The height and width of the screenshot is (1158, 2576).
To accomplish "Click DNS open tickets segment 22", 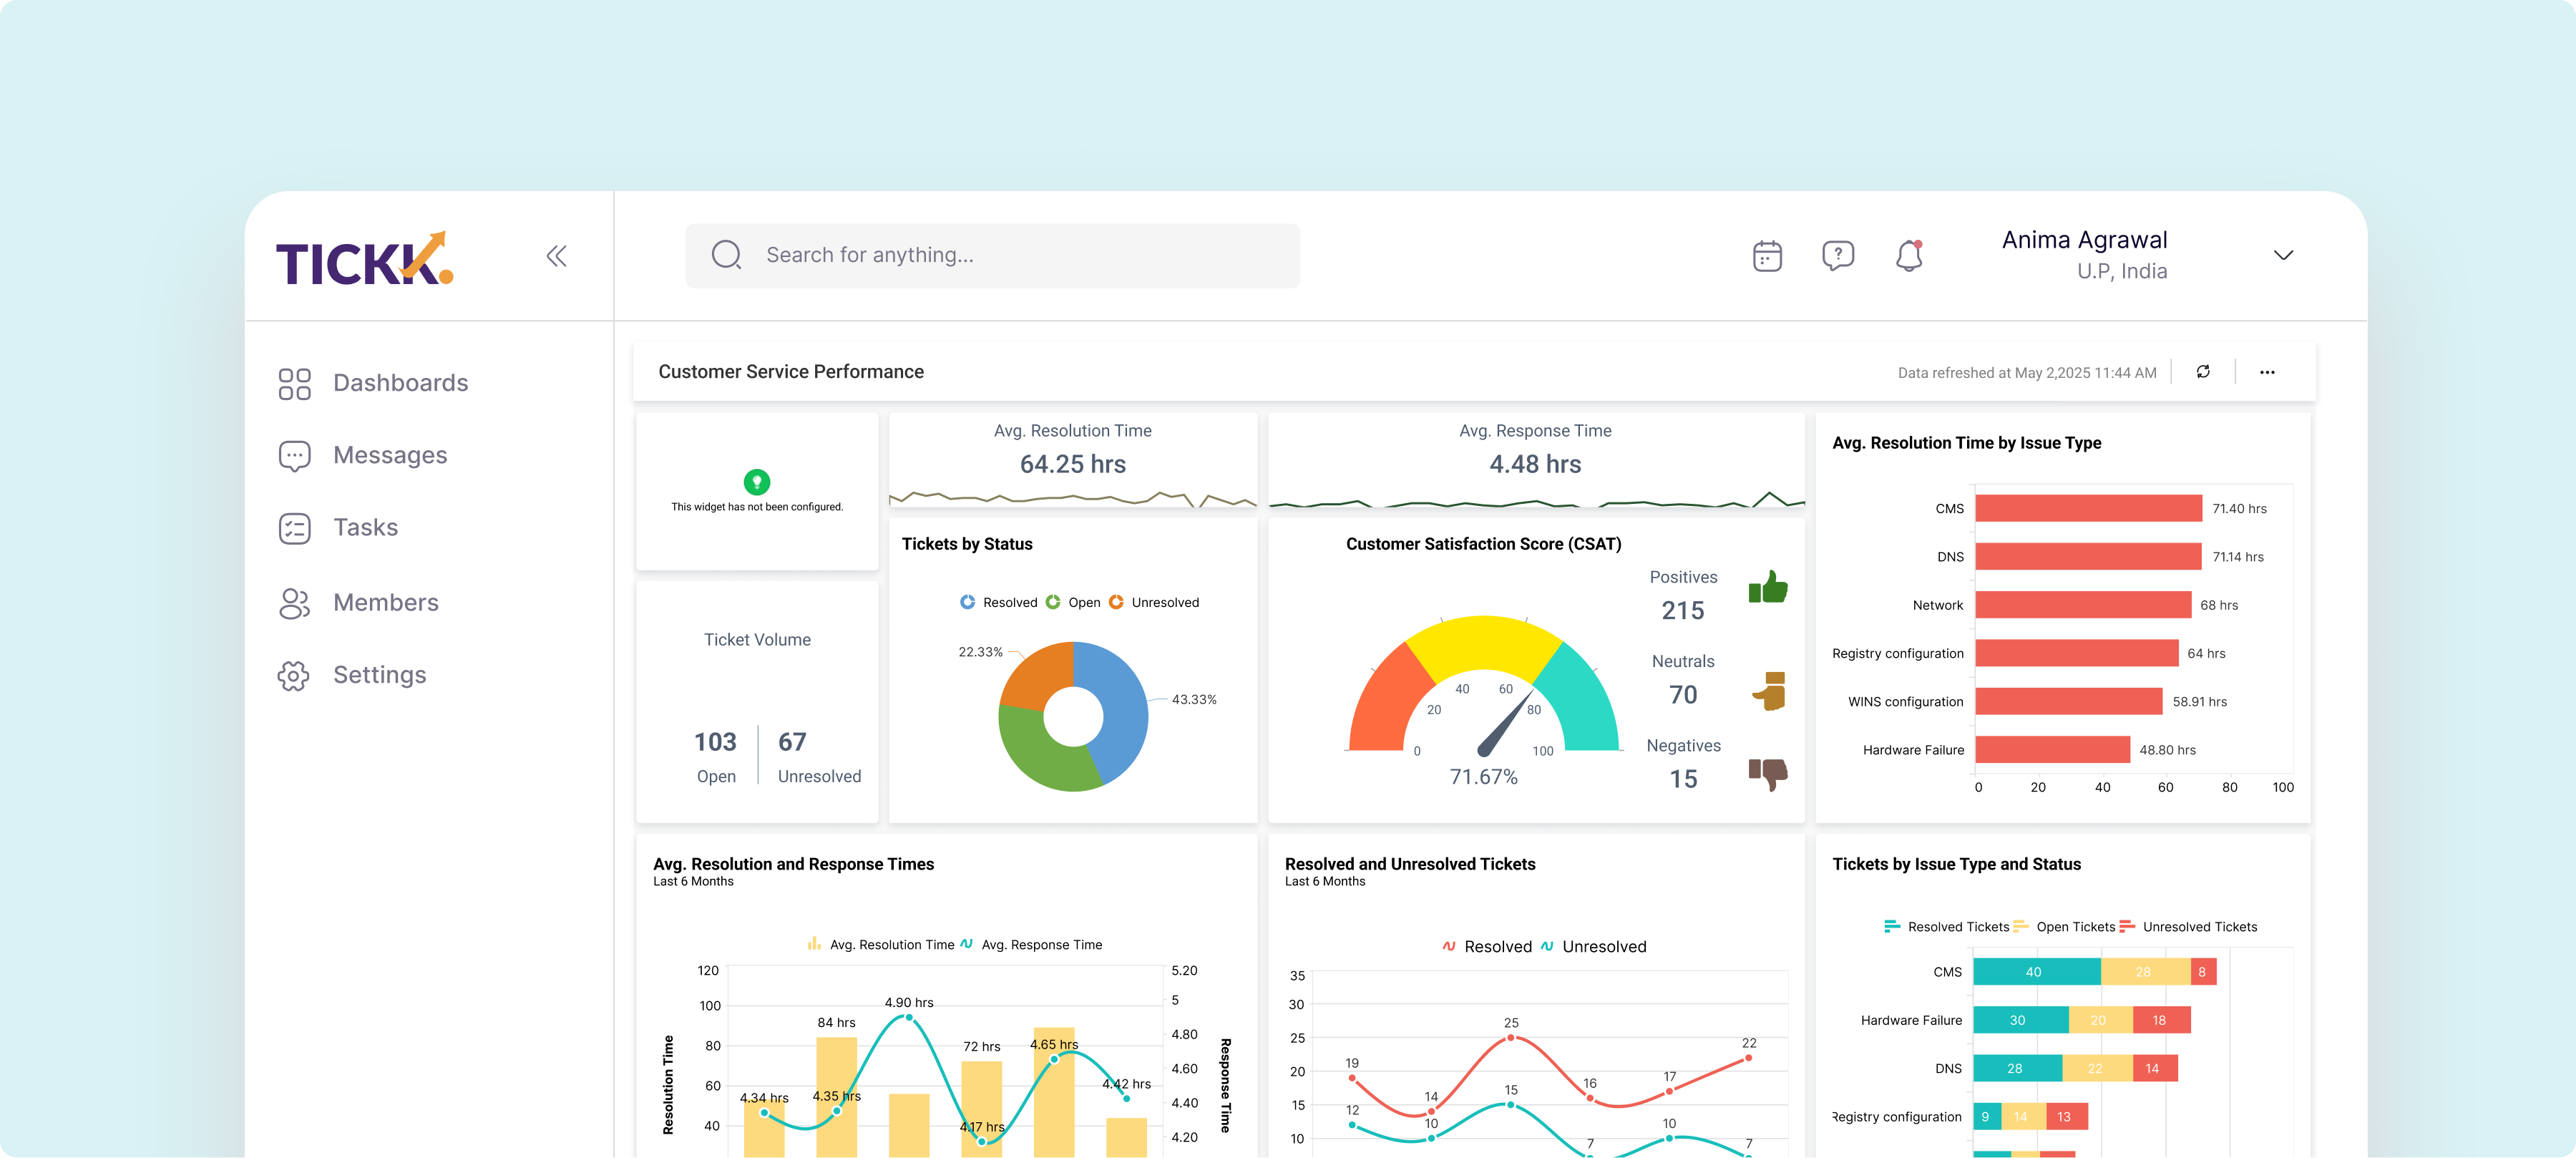I will click(2097, 1068).
